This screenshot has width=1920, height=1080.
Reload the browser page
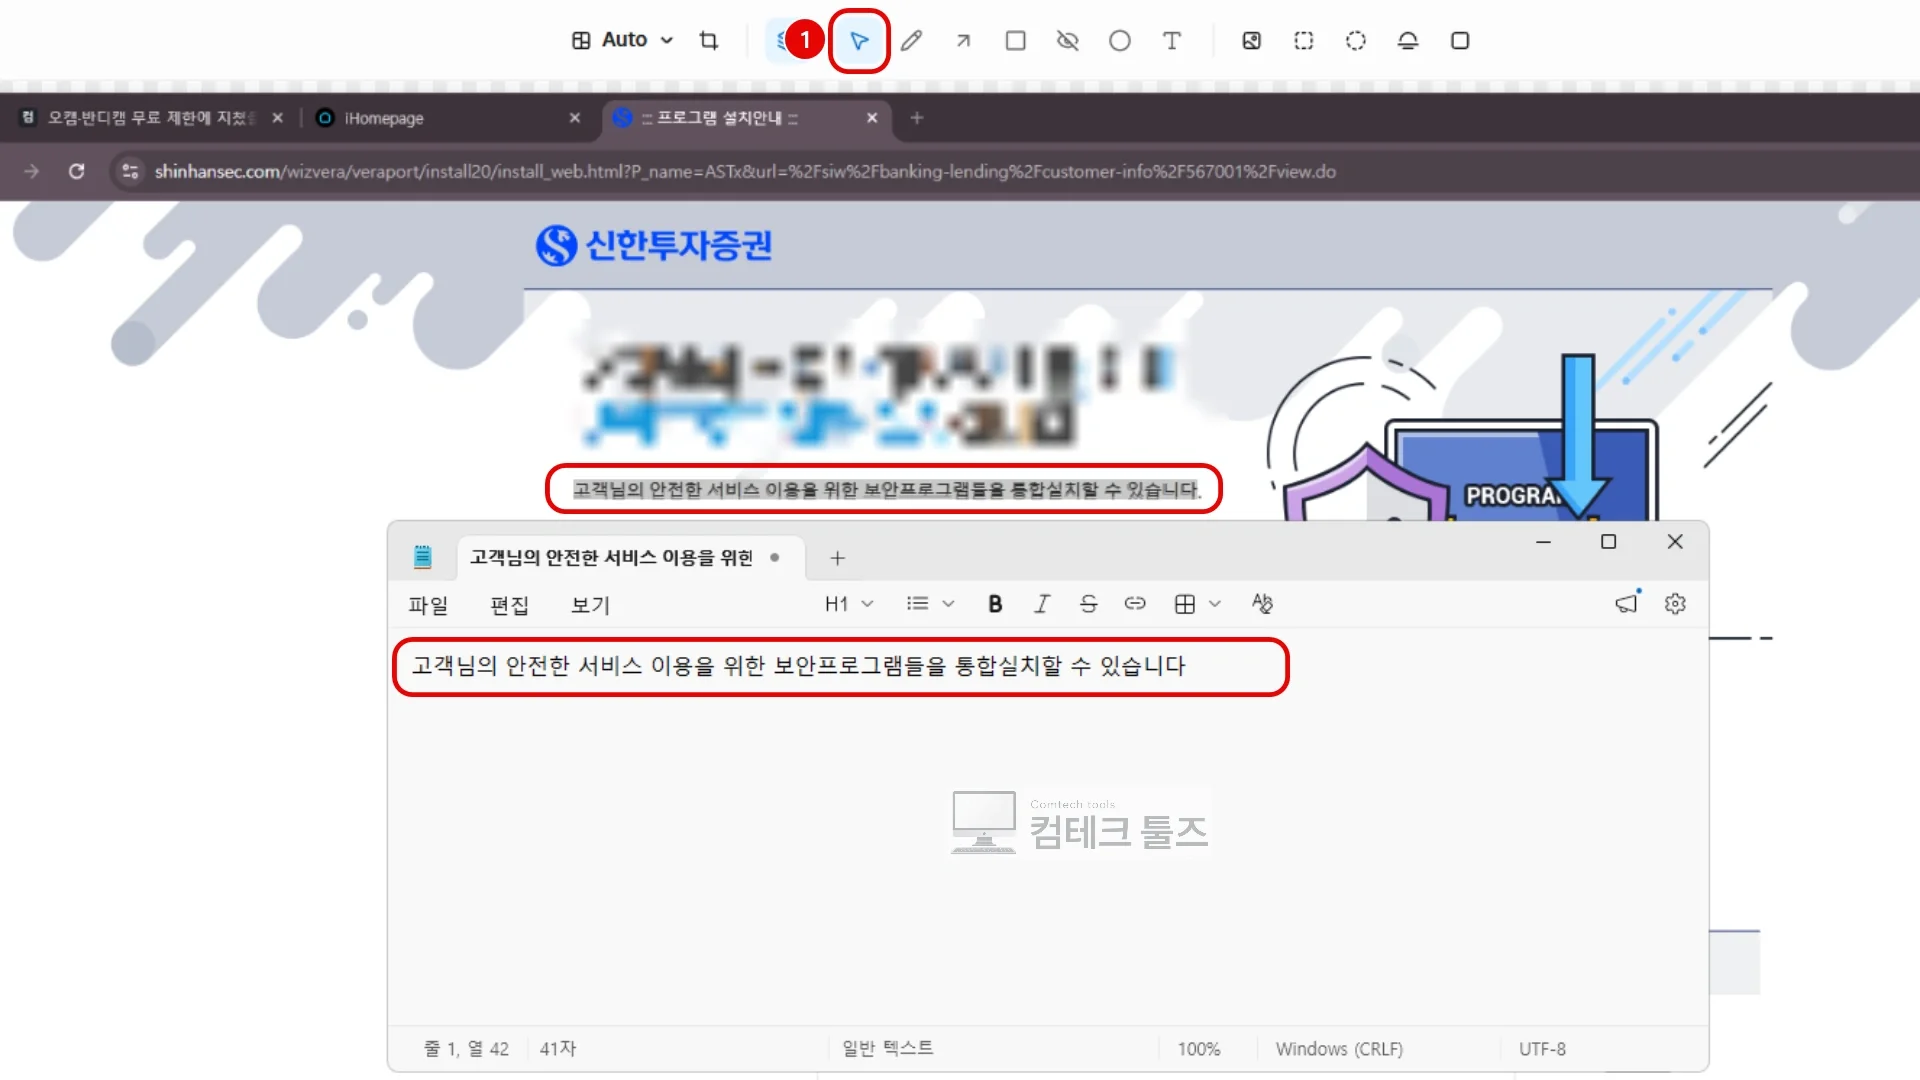click(76, 171)
